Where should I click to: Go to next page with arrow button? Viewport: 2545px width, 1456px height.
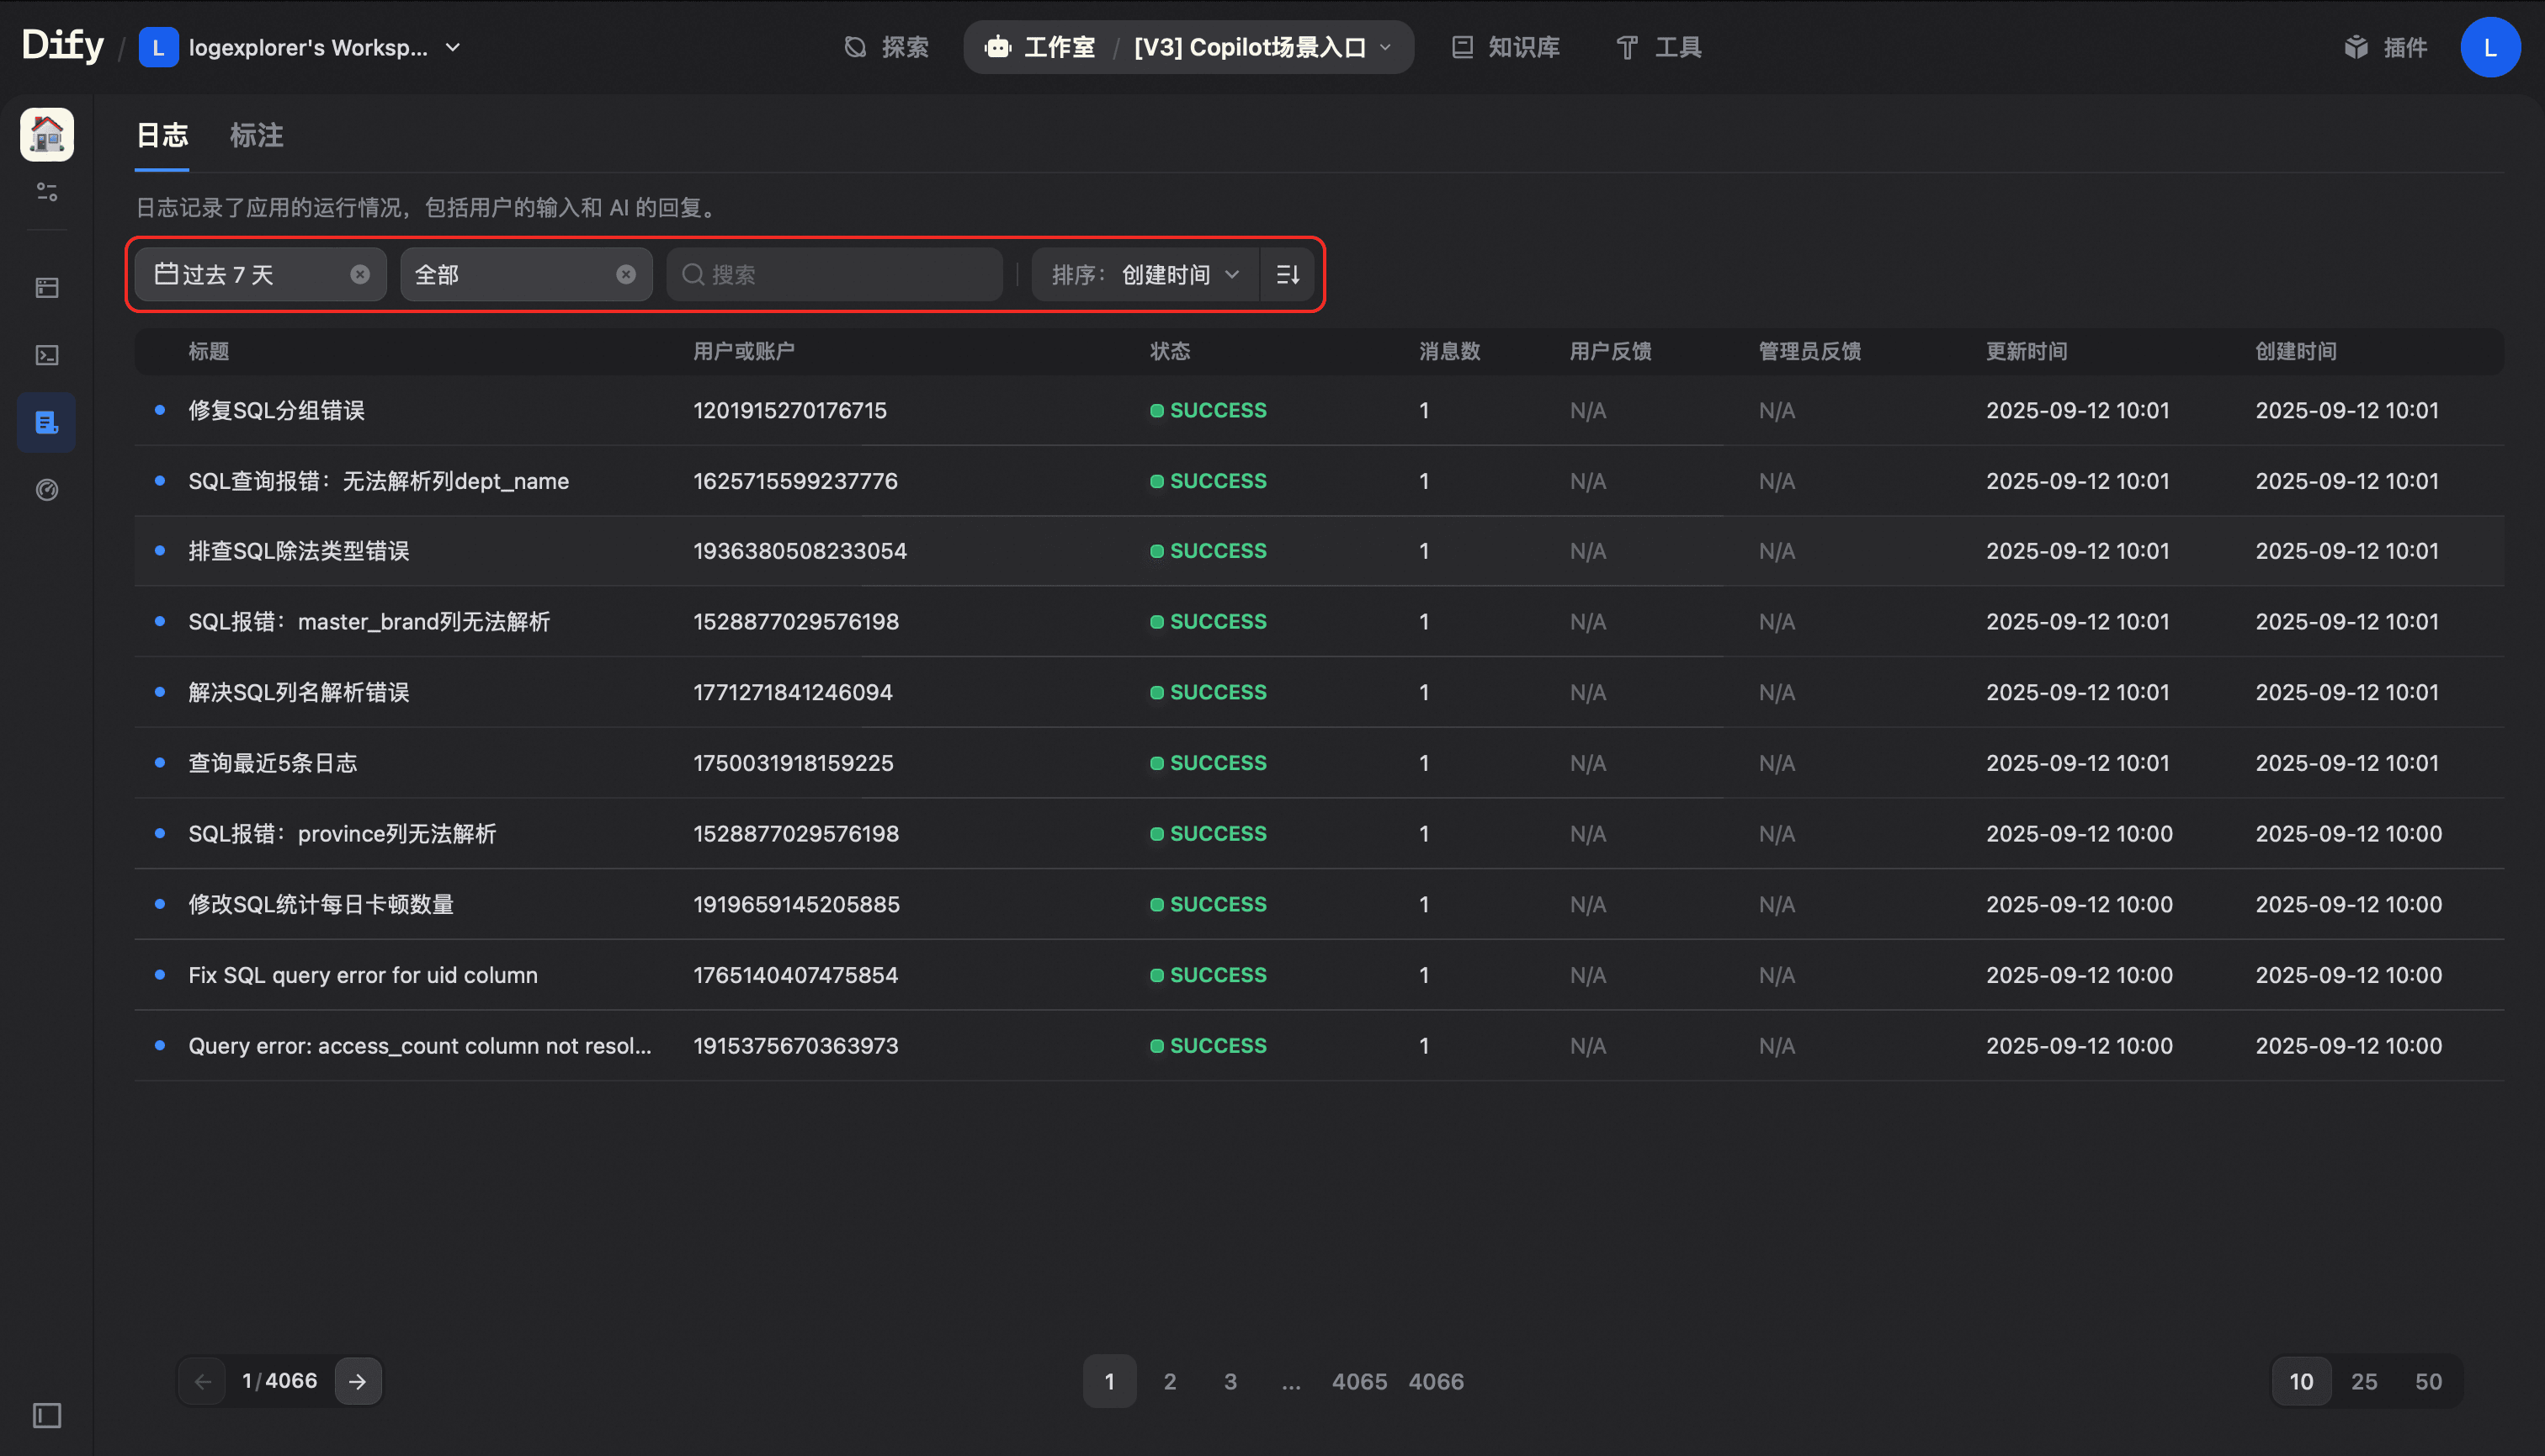pos(357,1381)
